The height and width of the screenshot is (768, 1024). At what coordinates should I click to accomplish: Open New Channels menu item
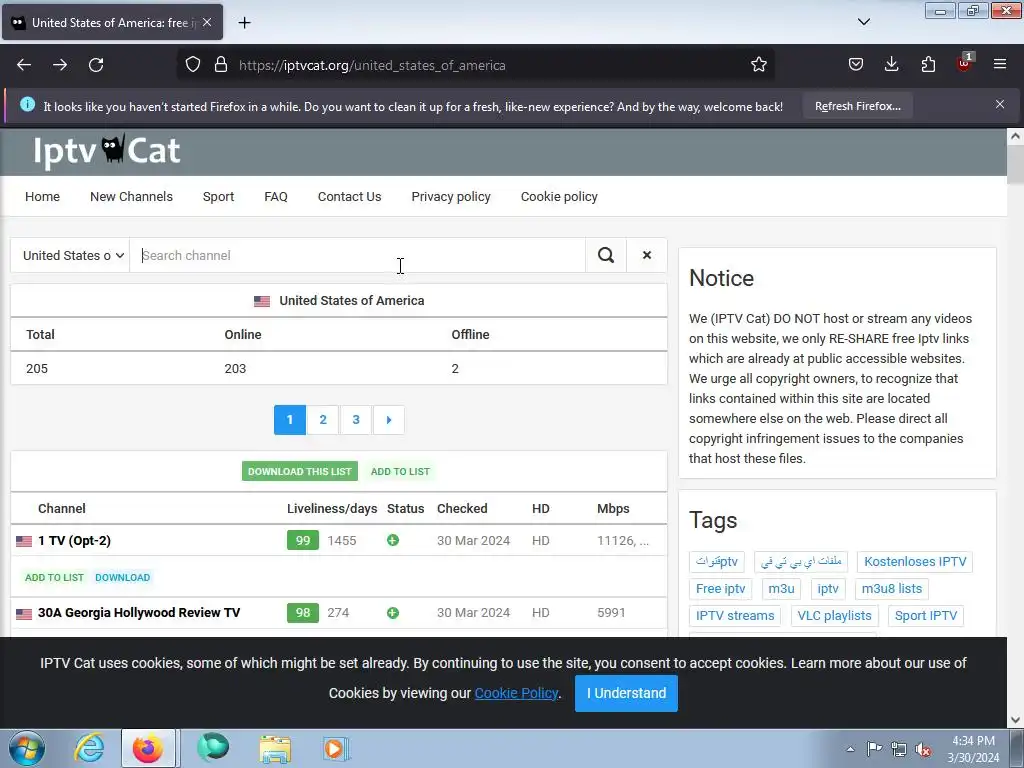131,197
